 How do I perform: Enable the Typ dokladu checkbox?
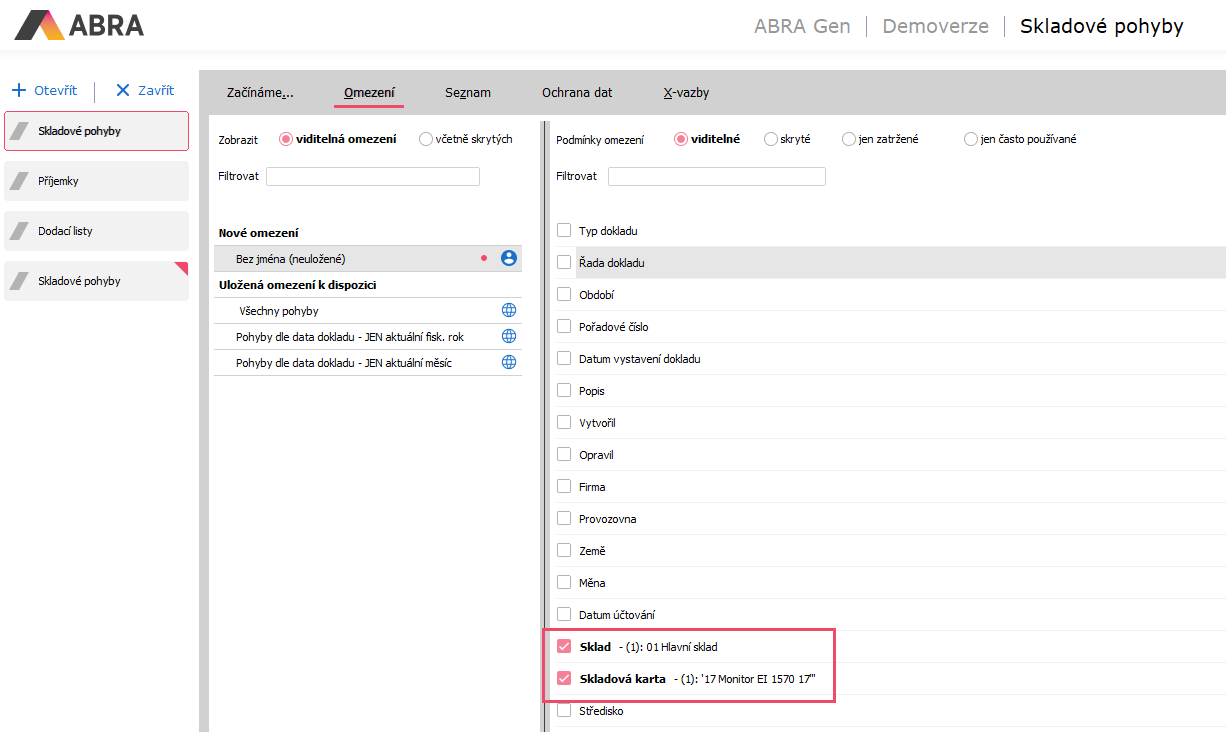click(564, 231)
